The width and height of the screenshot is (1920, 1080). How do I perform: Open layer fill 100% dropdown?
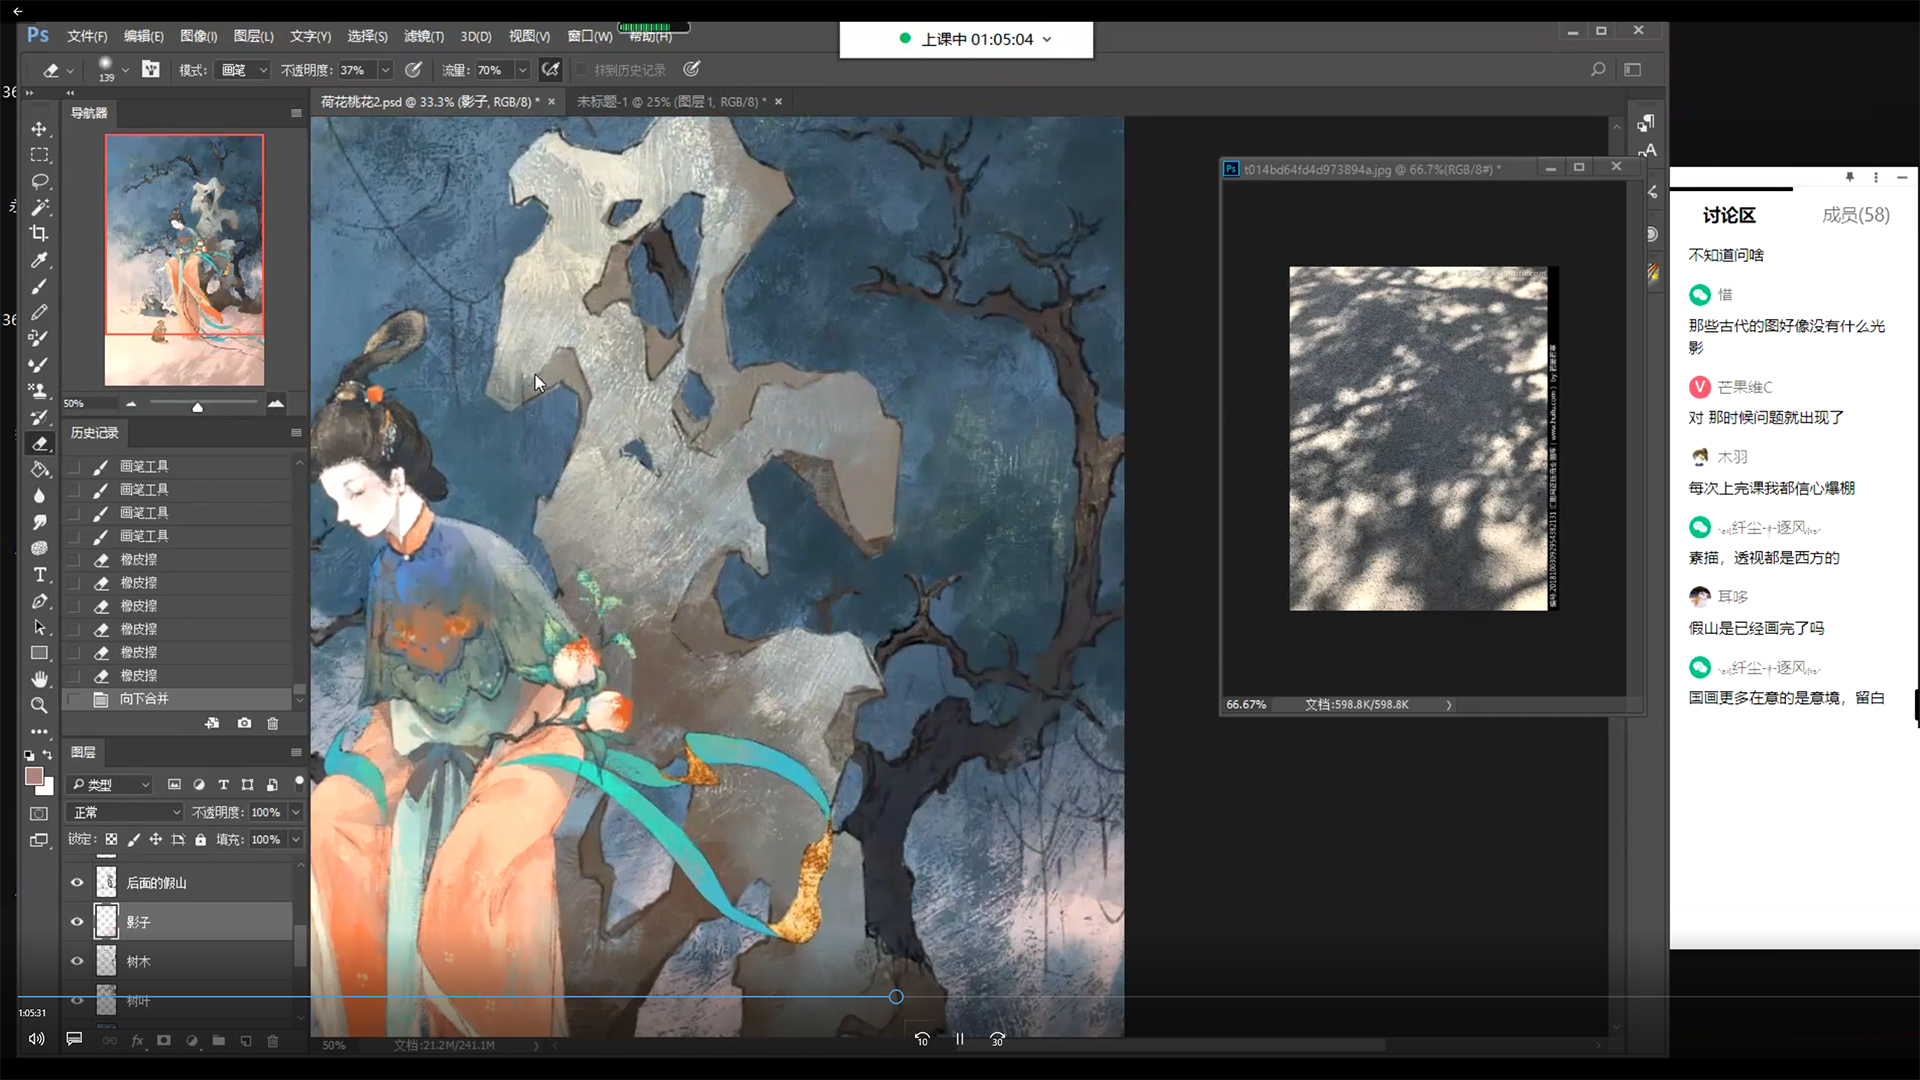(x=296, y=840)
